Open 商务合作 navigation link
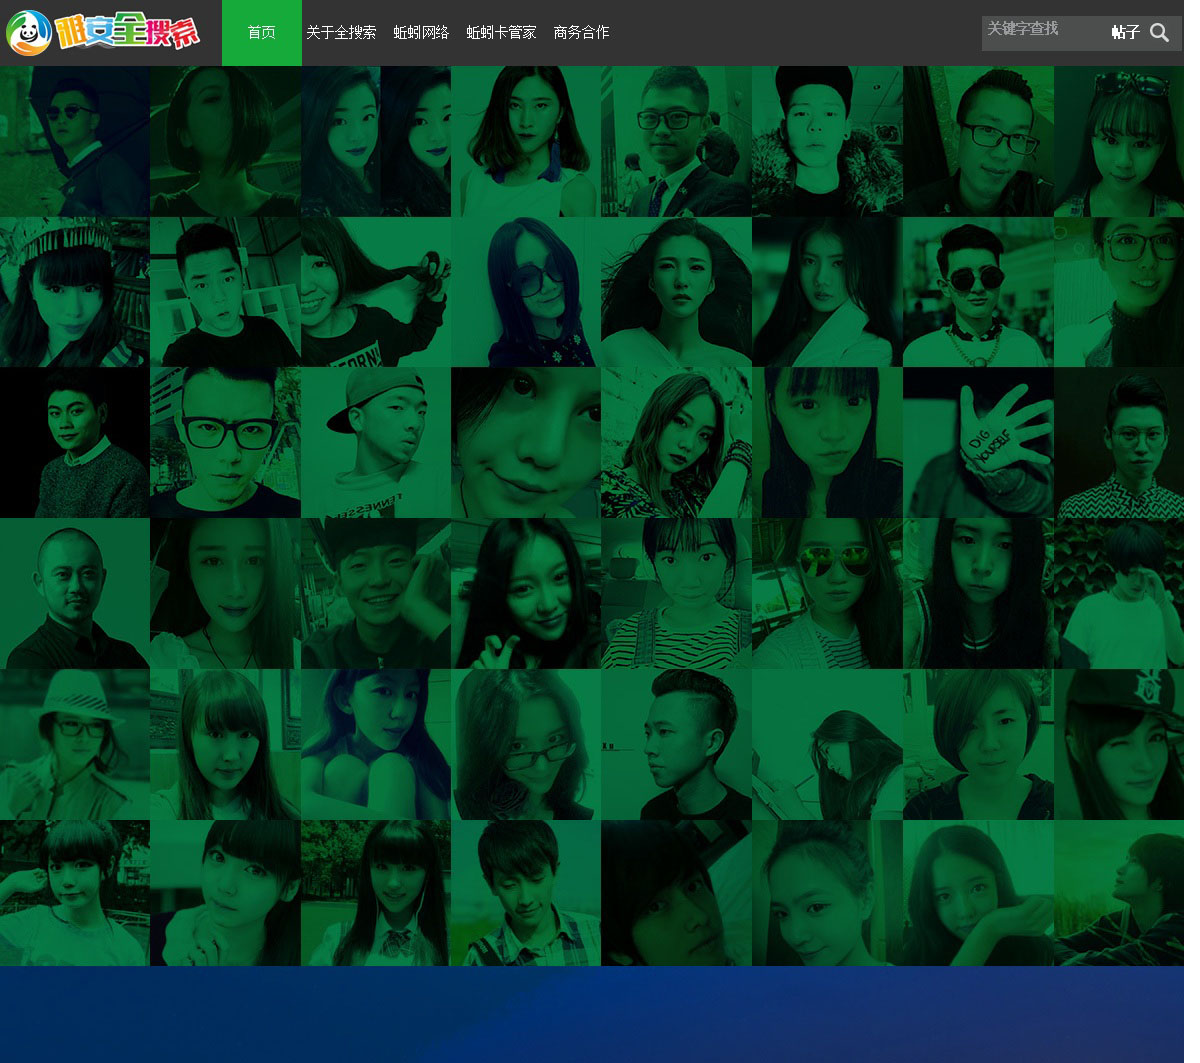 581,33
